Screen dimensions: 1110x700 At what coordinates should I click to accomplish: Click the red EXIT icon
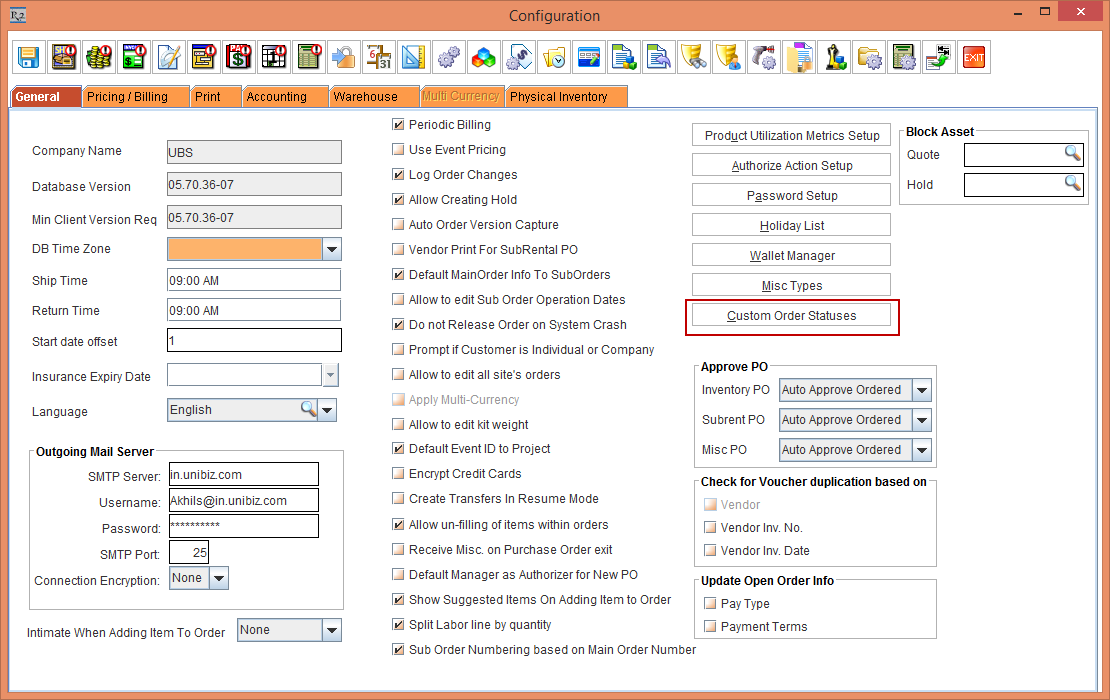pyautogui.click(x=973, y=57)
